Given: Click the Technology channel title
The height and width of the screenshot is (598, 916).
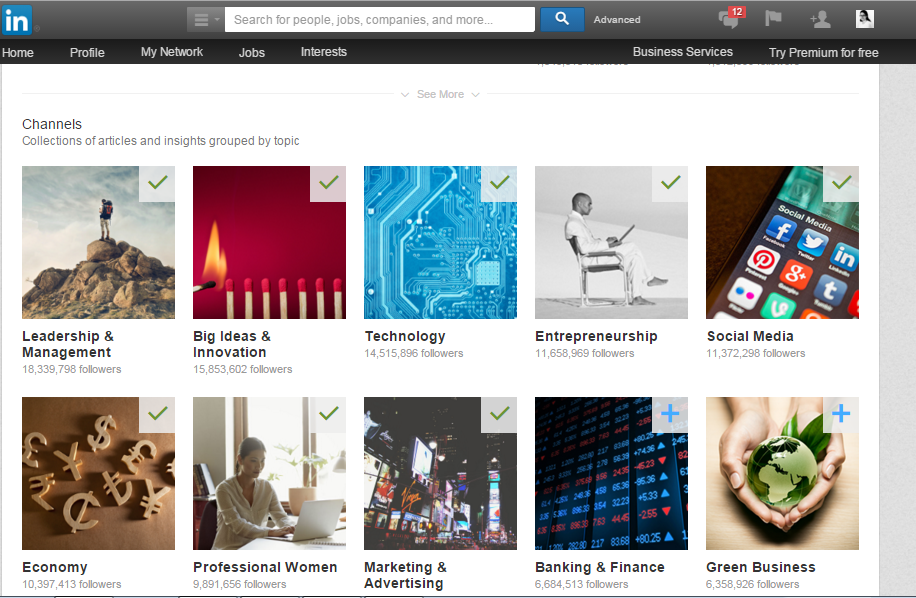Looking at the screenshot, I should (405, 336).
